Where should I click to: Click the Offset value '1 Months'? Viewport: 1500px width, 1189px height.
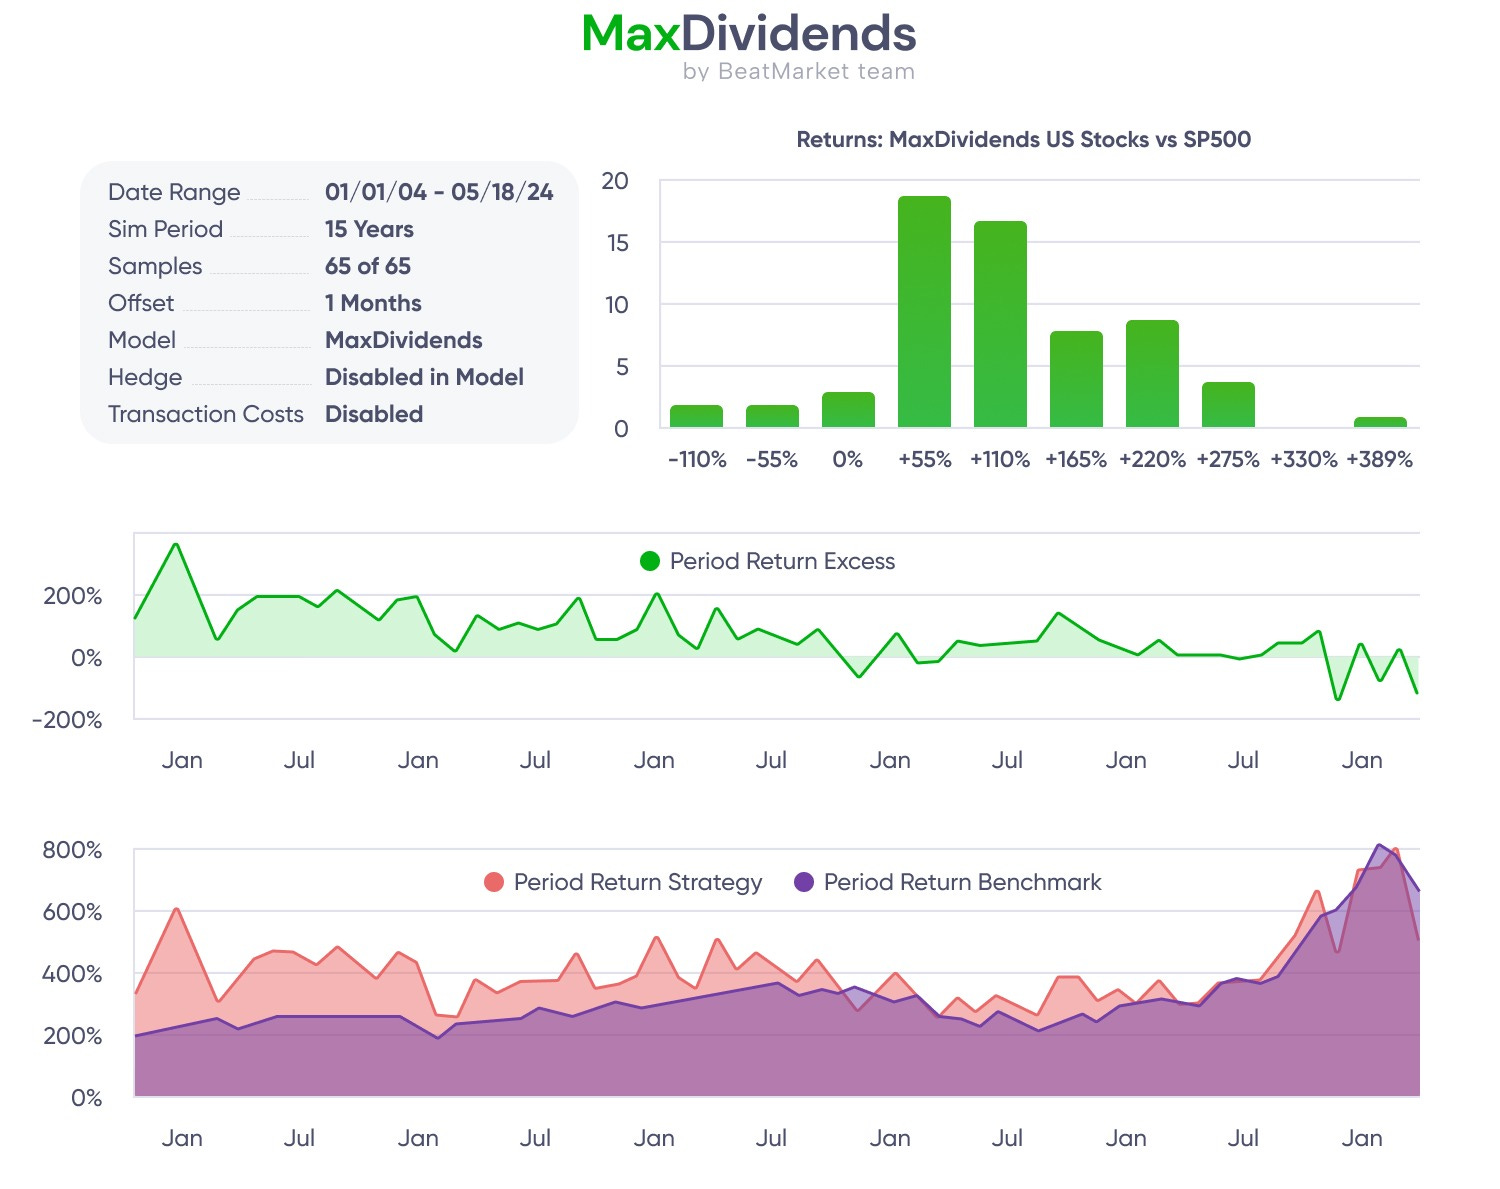tap(373, 303)
